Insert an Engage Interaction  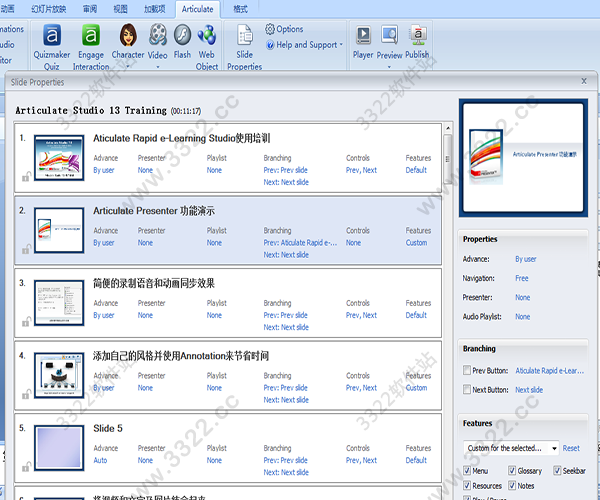(91, 47)
